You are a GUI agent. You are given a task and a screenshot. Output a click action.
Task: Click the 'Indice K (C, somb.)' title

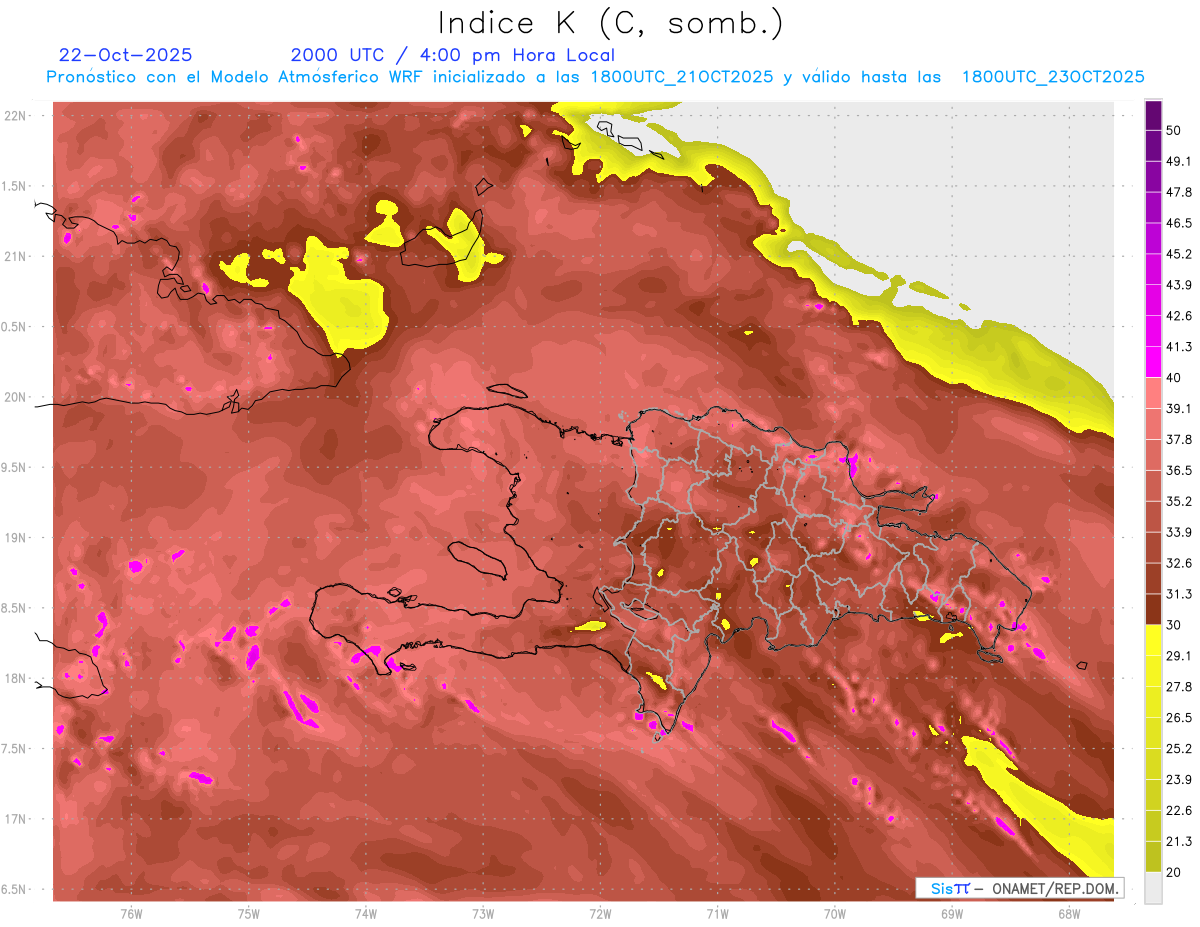click(x=610, y=23)
